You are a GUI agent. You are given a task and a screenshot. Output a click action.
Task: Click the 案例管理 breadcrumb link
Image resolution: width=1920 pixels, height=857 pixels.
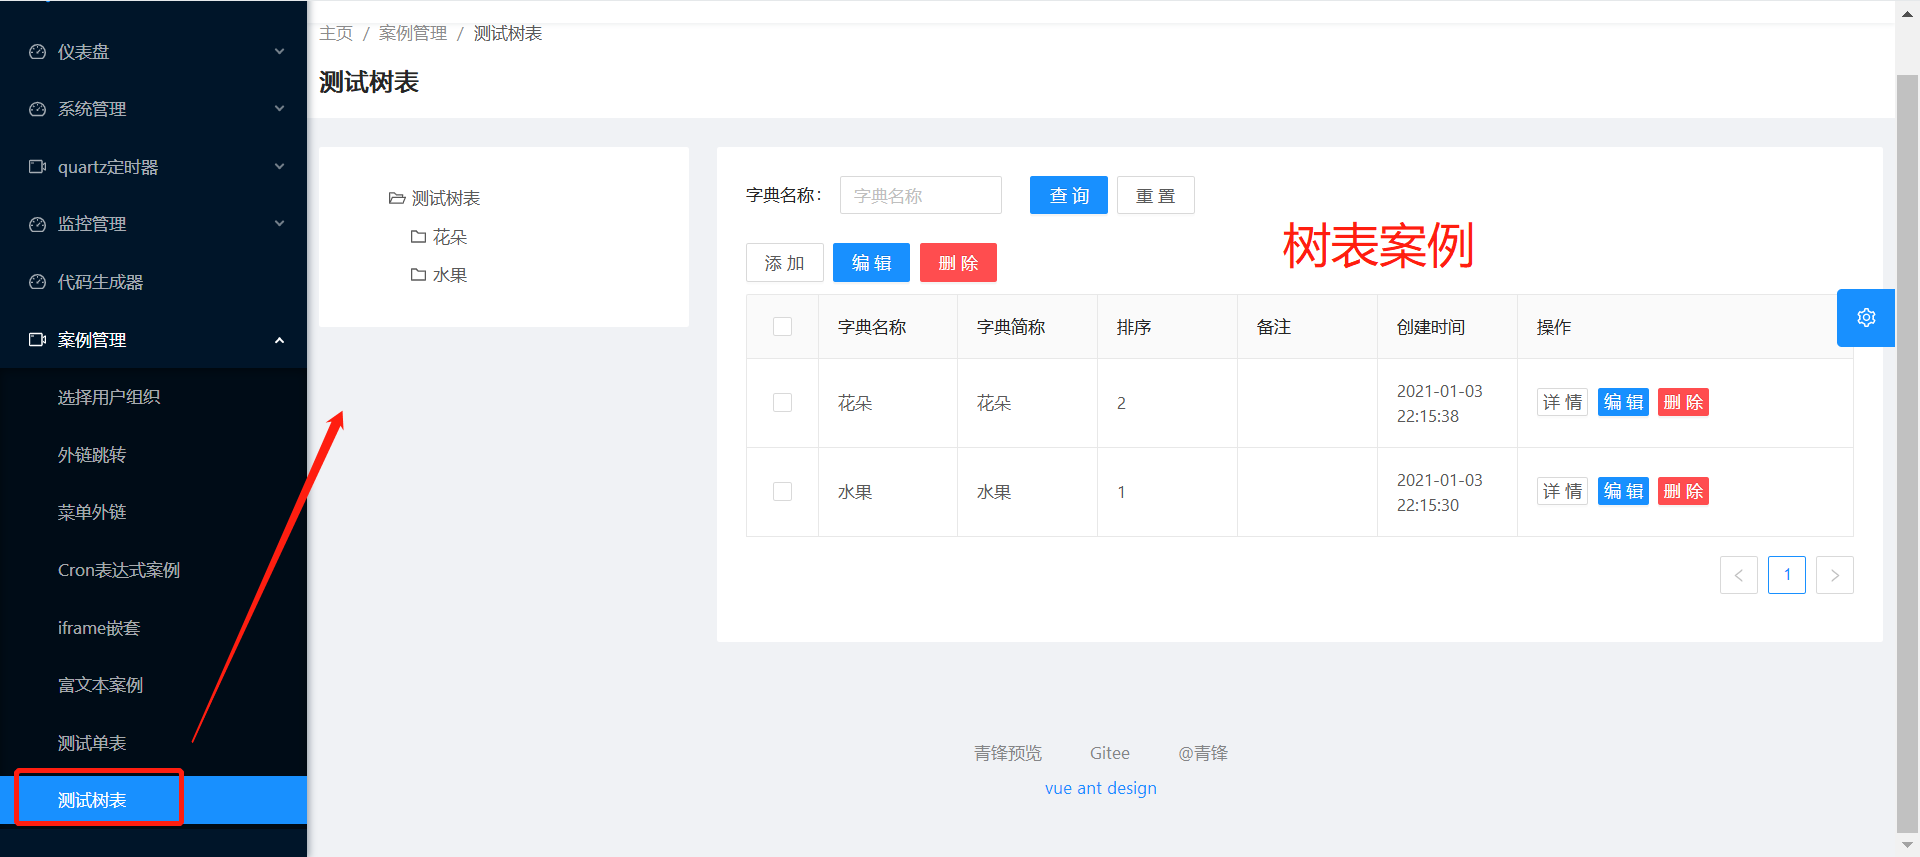(x=413, y=33)
